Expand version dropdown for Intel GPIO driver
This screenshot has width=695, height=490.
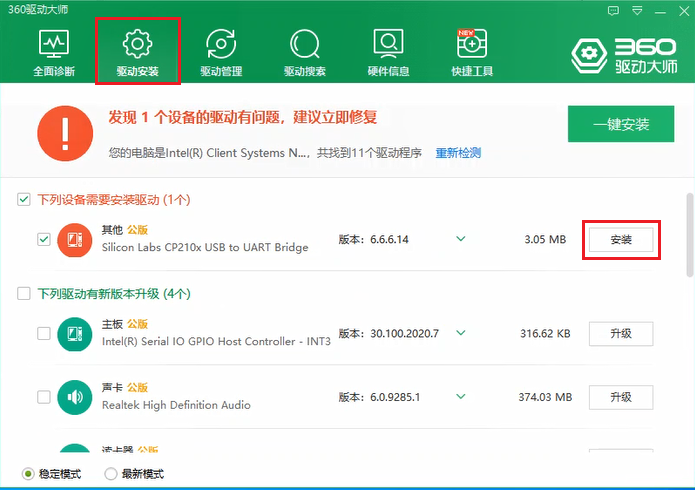point(461,333)
